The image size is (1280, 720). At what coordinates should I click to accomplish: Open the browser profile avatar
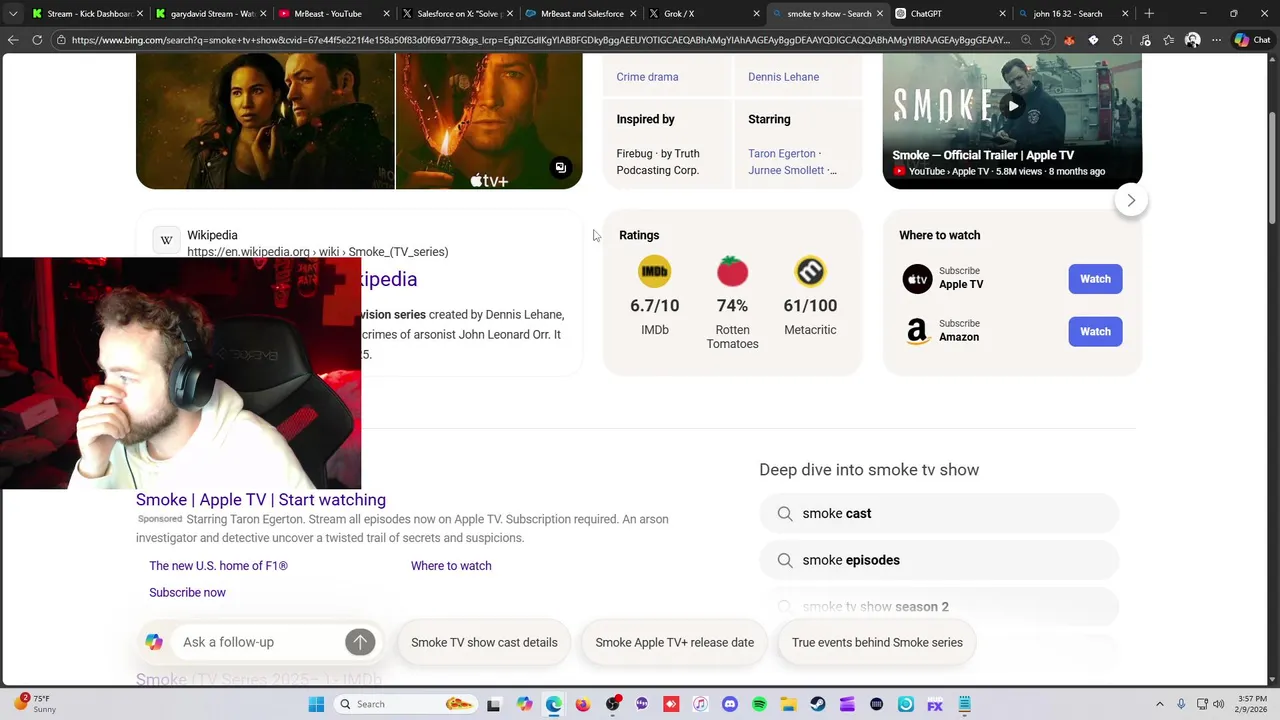(x=1192, y=40)
